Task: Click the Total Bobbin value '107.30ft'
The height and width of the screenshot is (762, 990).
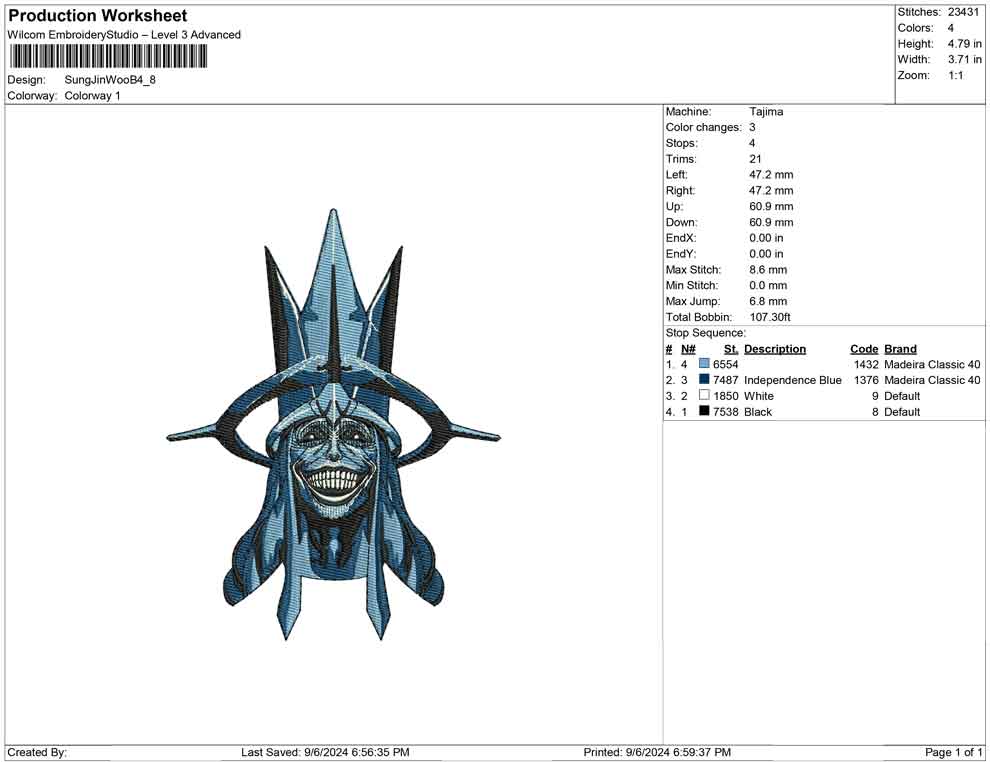Action: [x=770, y=316]
